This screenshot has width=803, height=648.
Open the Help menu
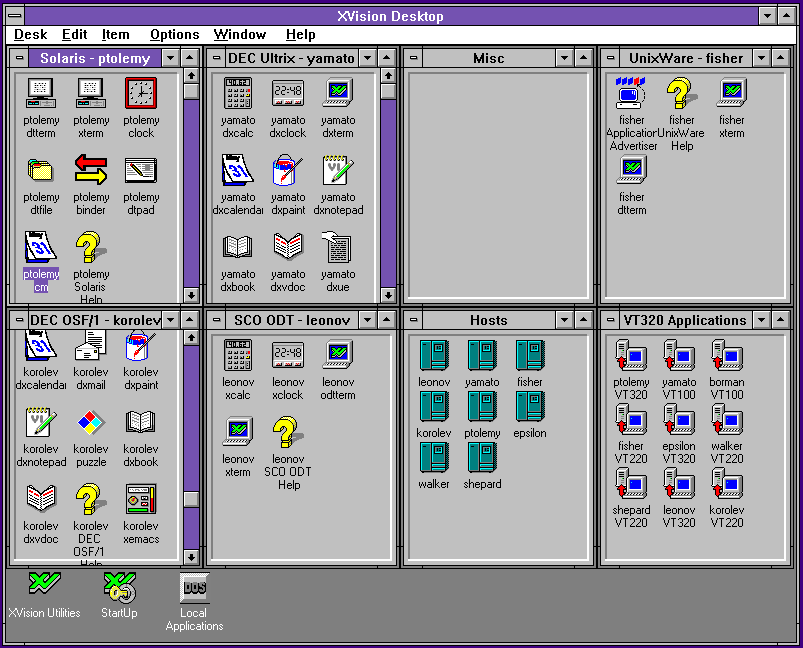(301, 35)
